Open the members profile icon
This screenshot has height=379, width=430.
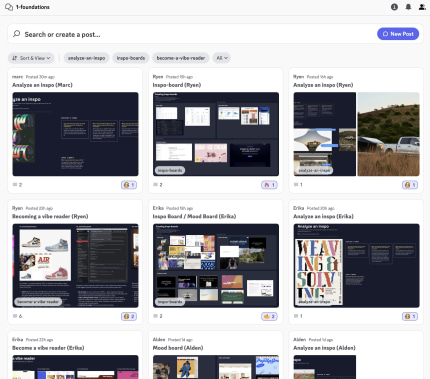422,7
